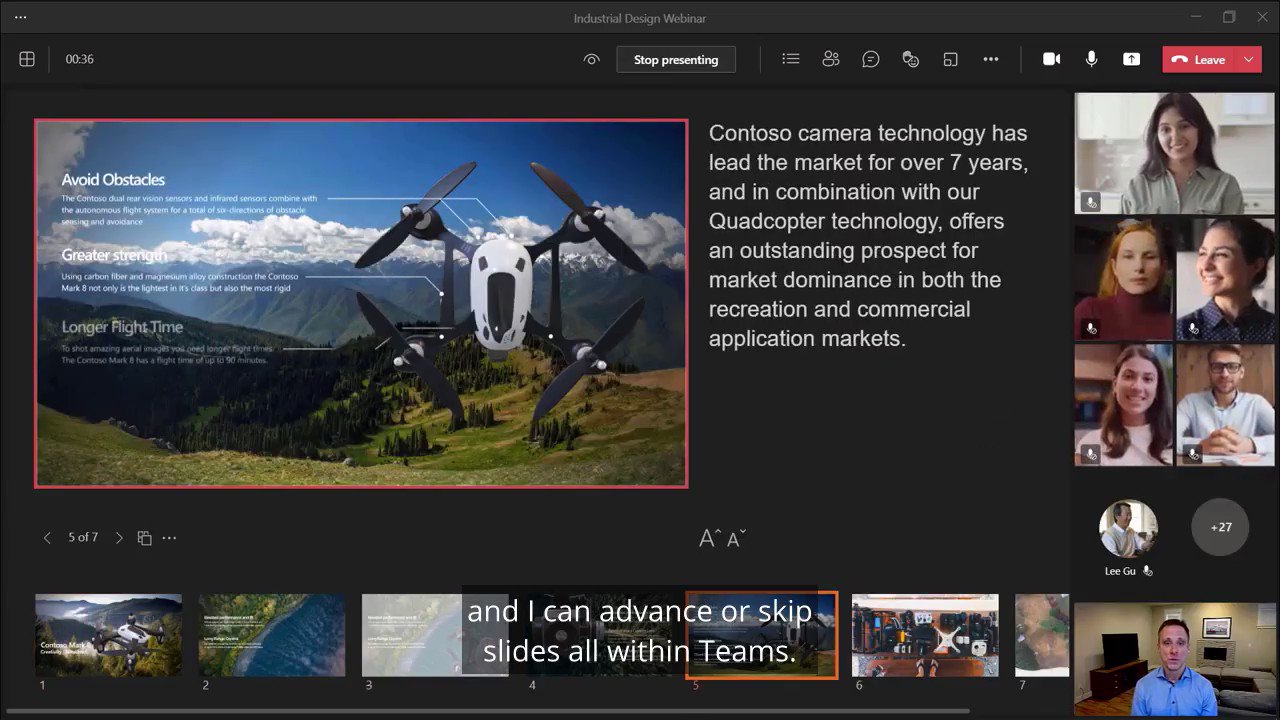Select slide 1 thumbnail, Contoso Mark 8
Screen dimensions: 1280x720
(x=109, y=636)
